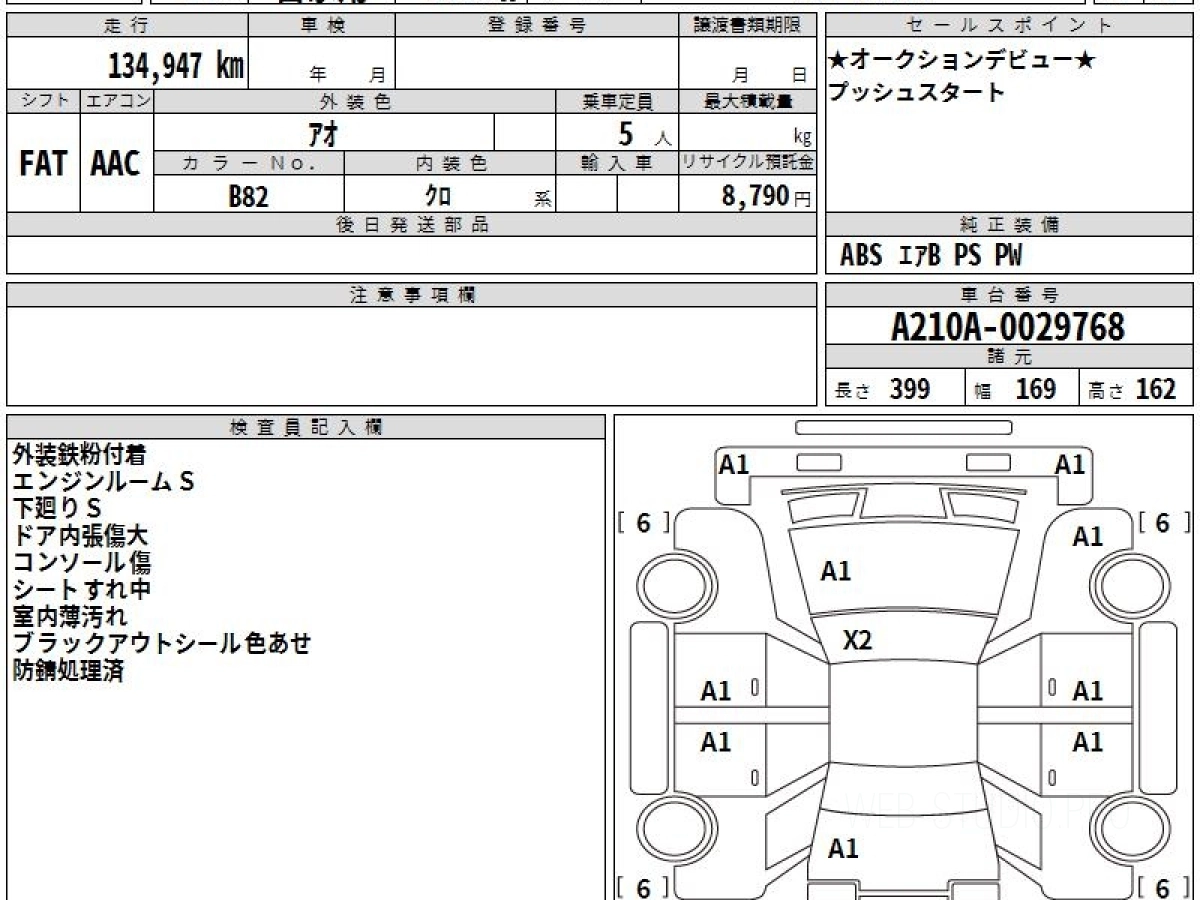Select the note ドア内張傷大
The image size is (1200, 900).
pos(82,536)
